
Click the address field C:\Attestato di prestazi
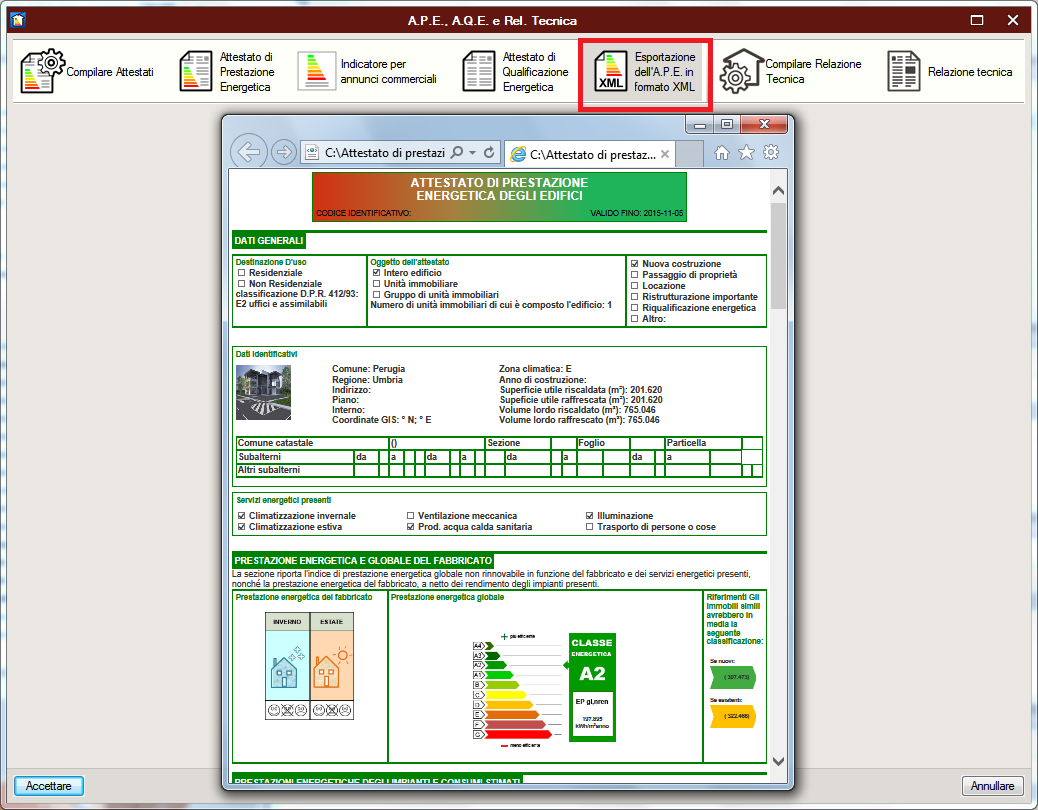click(x=385, y=153)
